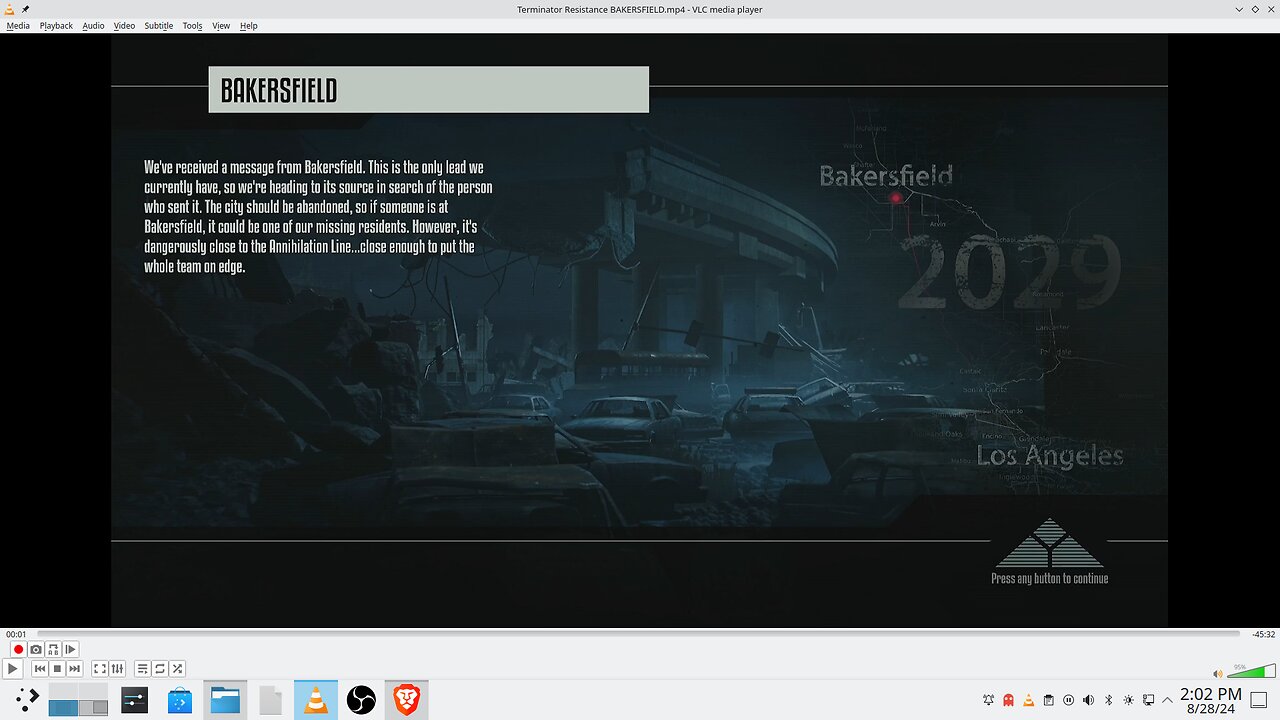Open System Settings from the taskbar
Image resolution: width=1280 pixels, height=720 pixels.
click(135, 700)
